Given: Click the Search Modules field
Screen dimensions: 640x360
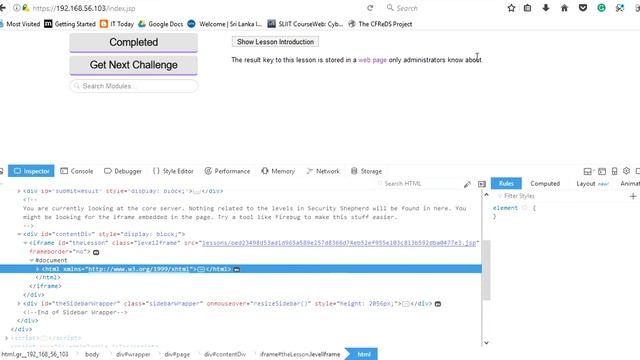Looking at the screenshot, I should click(133, 86).
